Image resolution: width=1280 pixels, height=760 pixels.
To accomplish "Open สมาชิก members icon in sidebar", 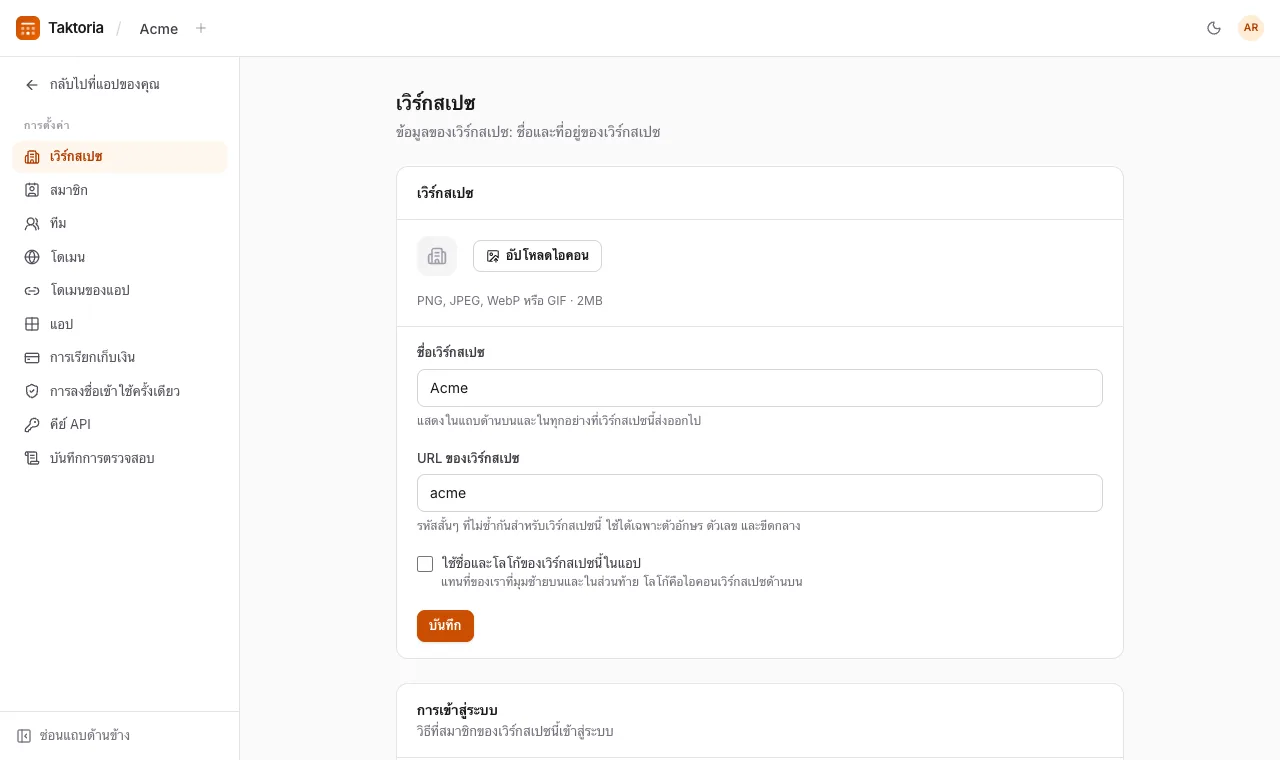I will click(32, 190).
